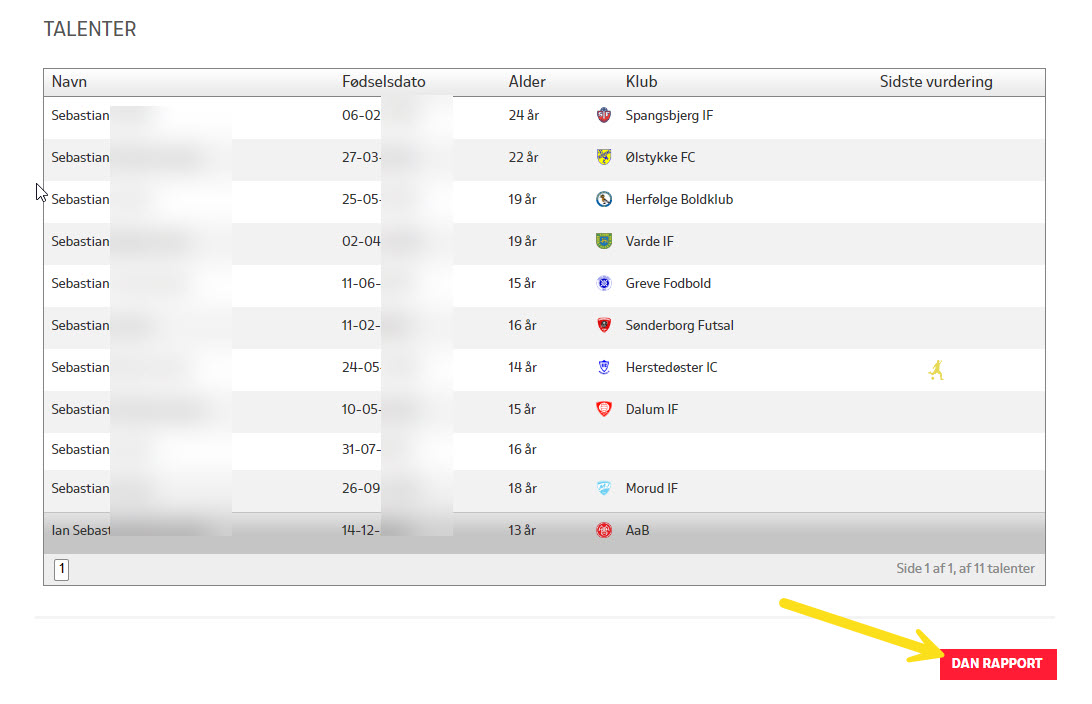Click the Dalum IF club logo
This screenshot has width=1092, height=704.
click(x=603, y=410)
